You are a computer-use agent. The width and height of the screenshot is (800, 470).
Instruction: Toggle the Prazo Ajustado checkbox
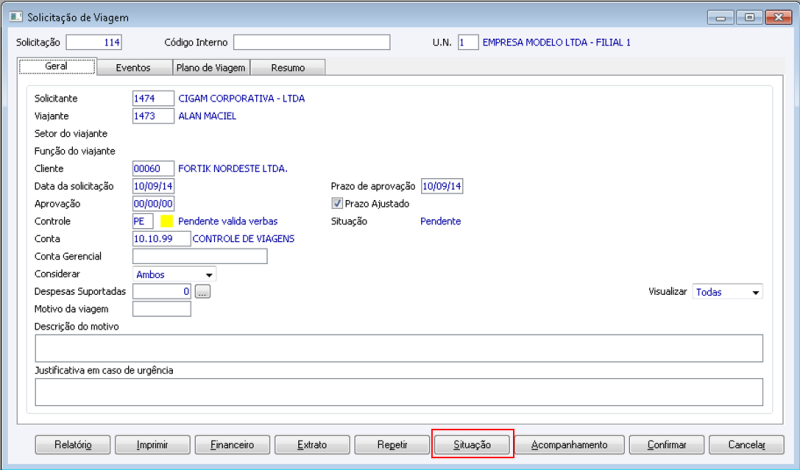click(337, 204)
